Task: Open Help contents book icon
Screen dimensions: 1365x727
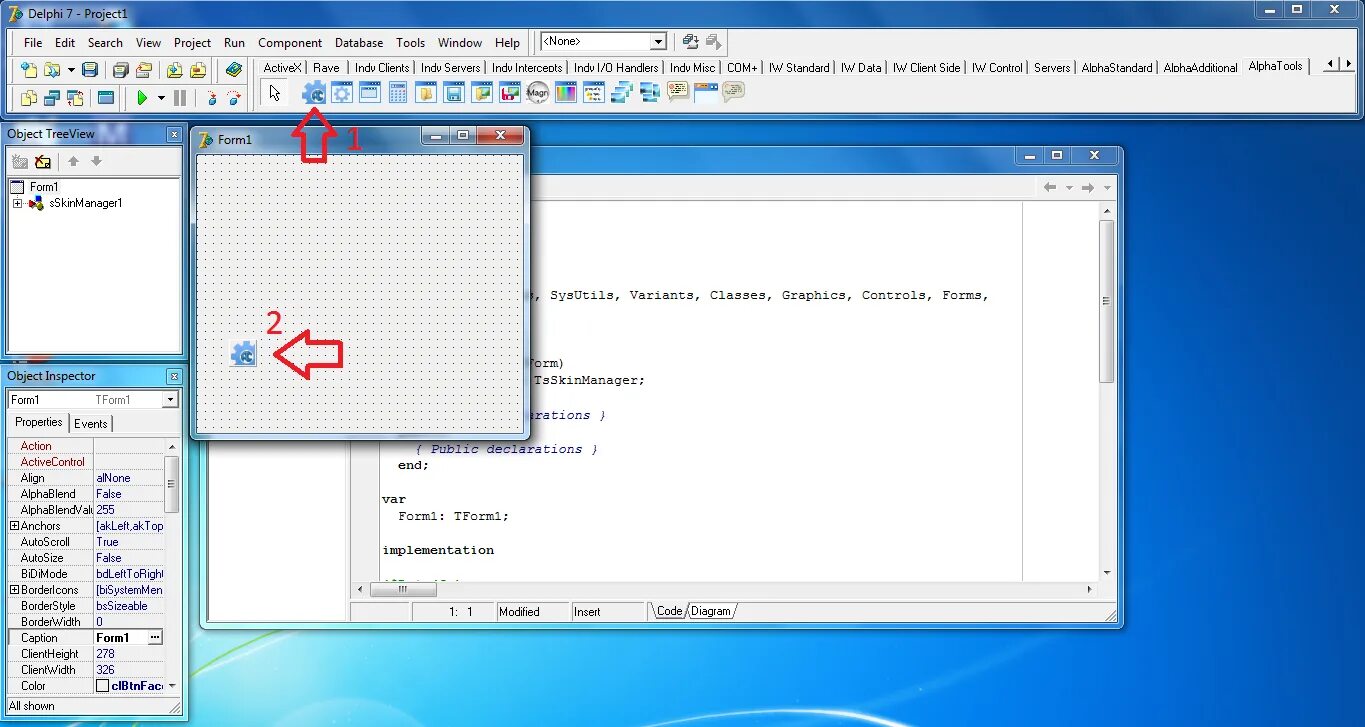Action: [x=233, y=70]
